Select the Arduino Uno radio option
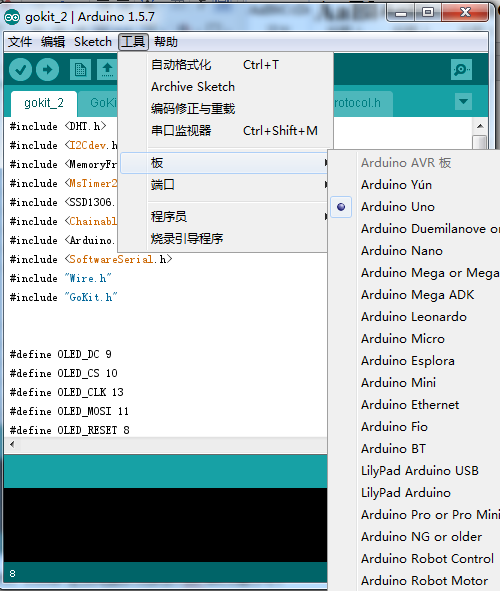 click(x=341, y=207)
